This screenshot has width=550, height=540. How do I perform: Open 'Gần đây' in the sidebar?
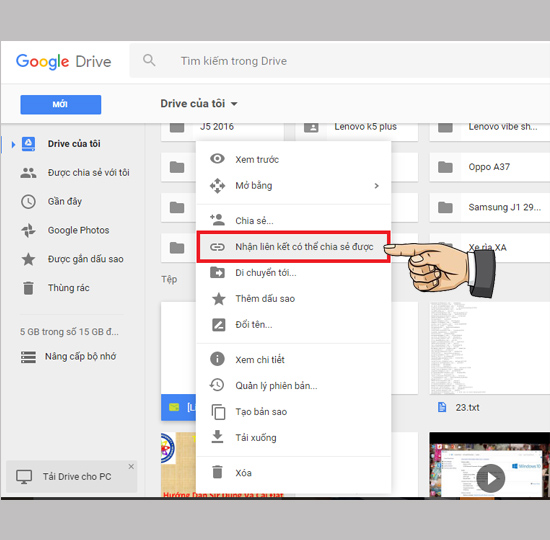65,201
